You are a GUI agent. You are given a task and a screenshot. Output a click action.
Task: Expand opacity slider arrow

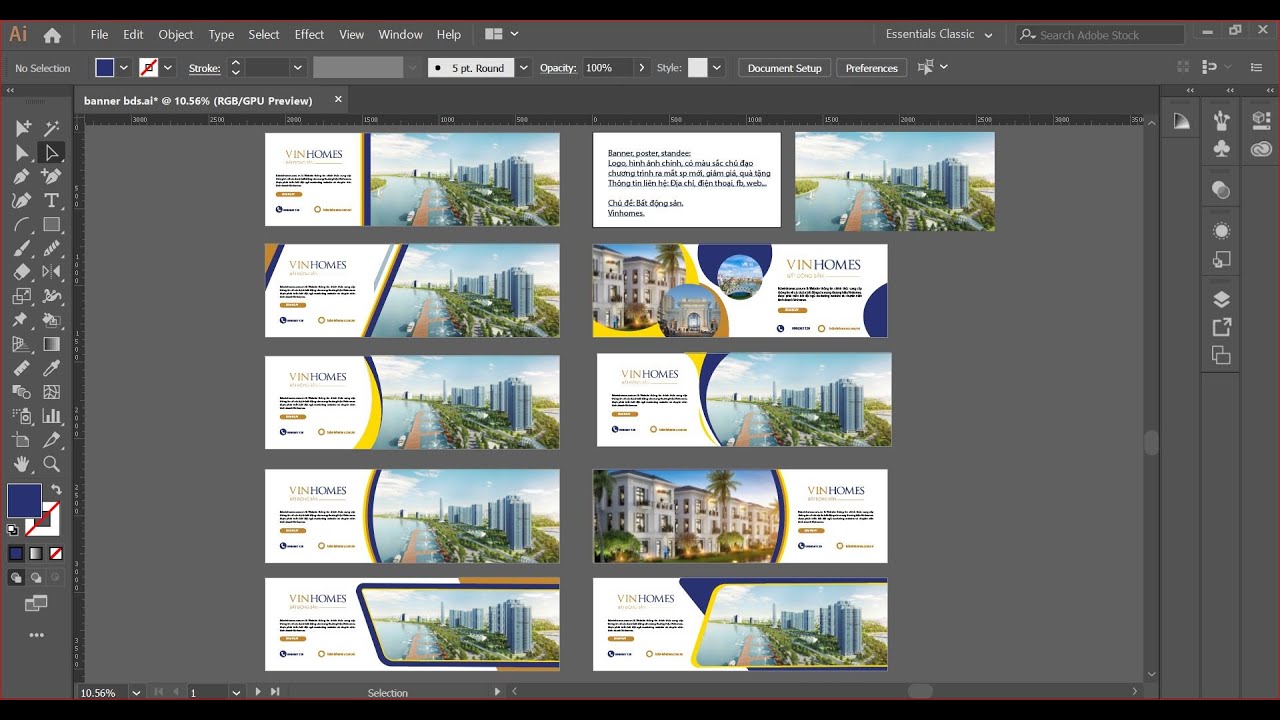coord(641,68)
